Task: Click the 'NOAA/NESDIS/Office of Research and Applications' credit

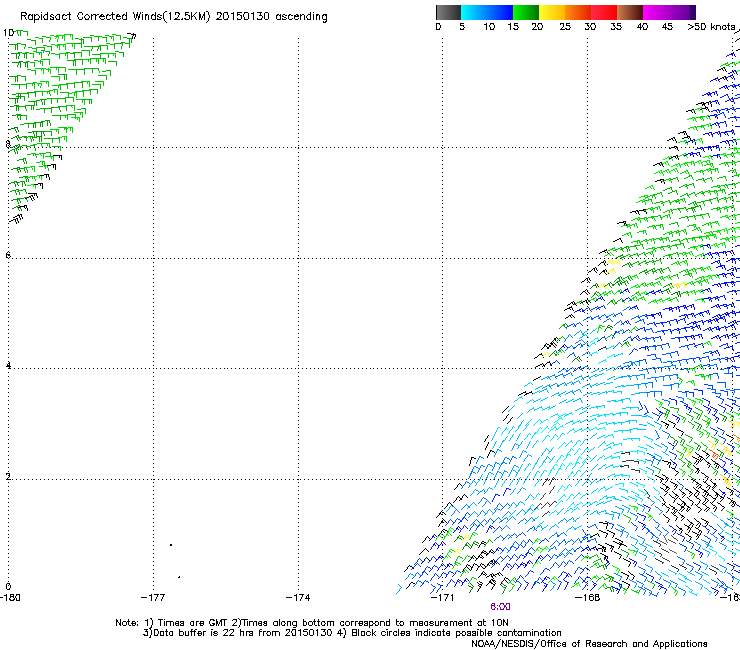Action: 589,644
